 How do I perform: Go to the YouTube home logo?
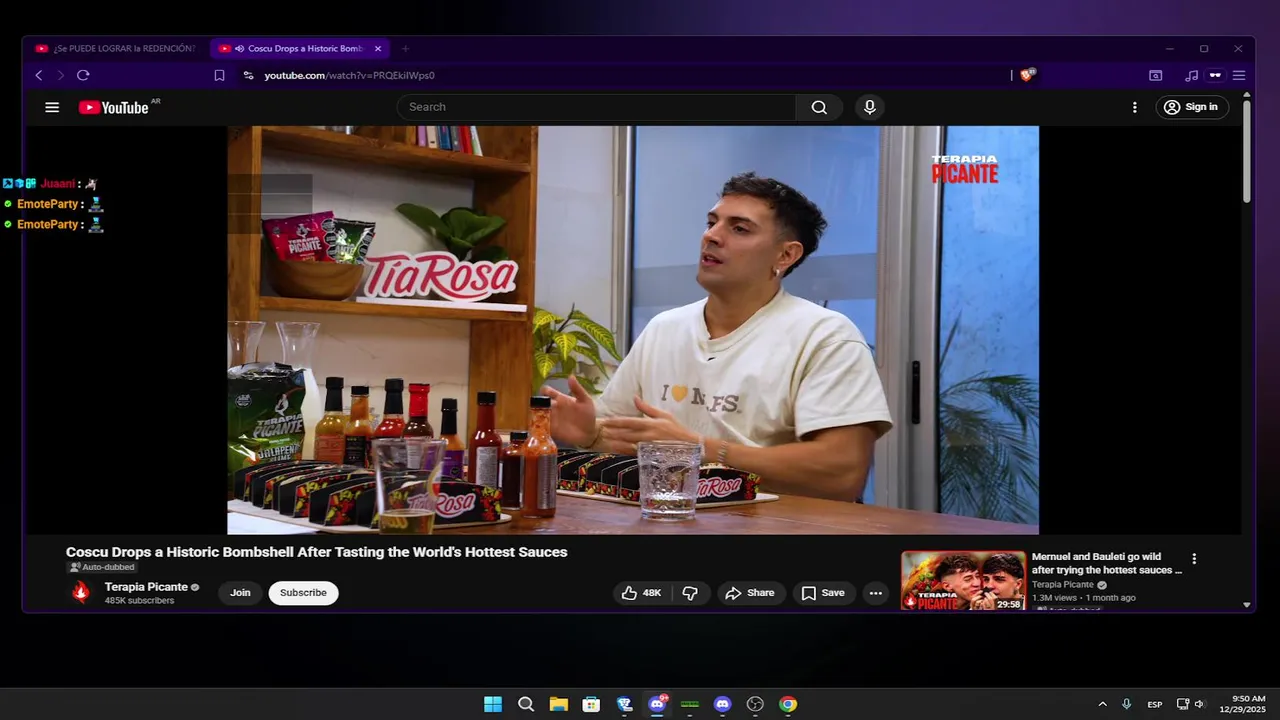click(114, 107)
